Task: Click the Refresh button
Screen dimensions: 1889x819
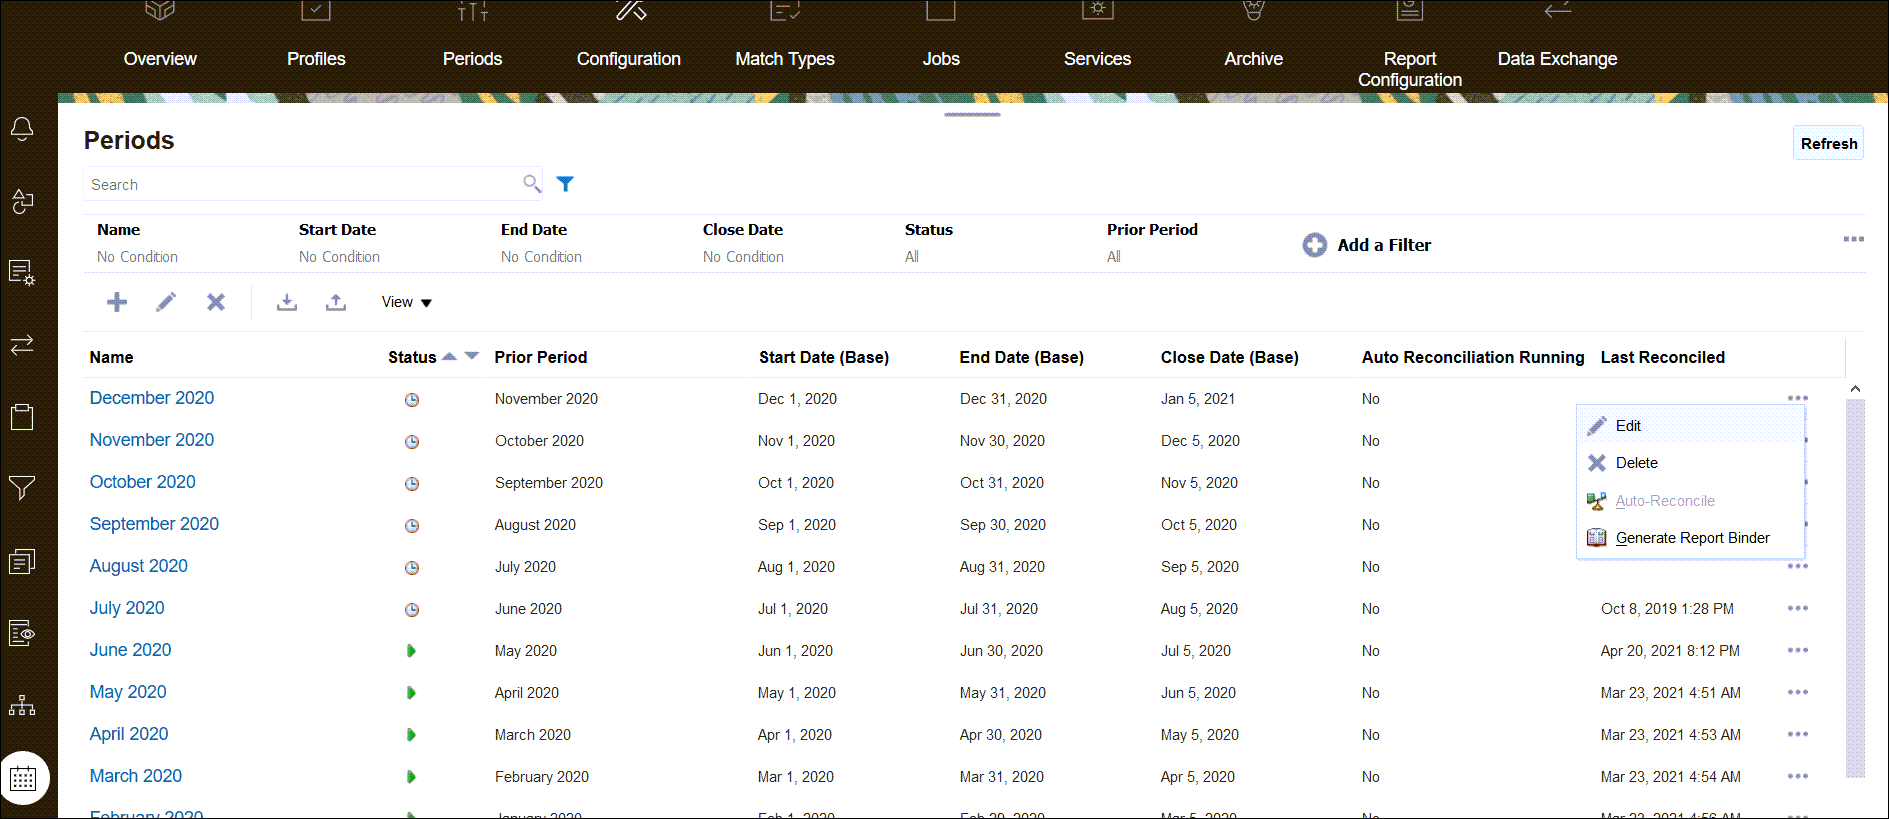Action: click(x=1828, y=143)
